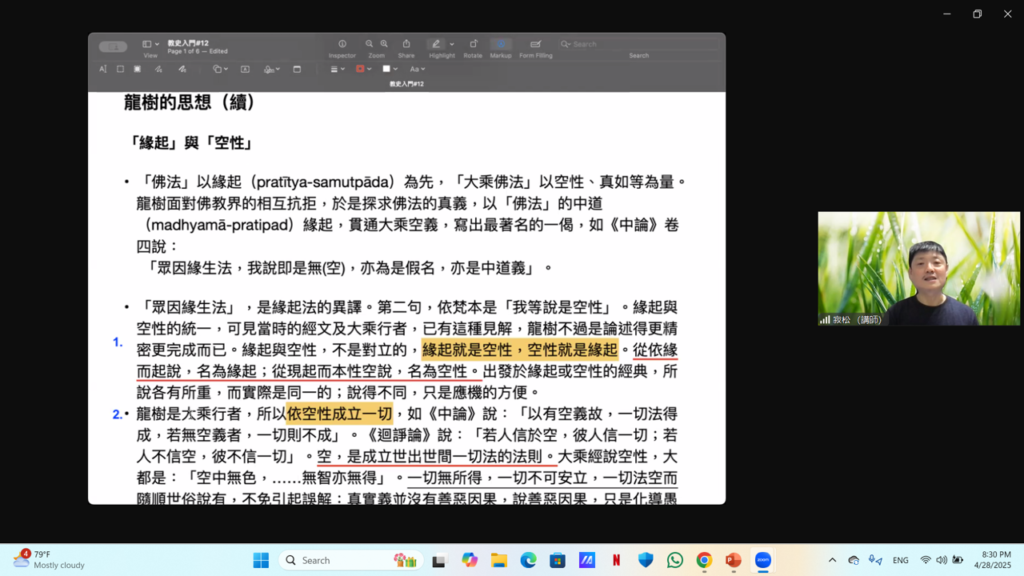This screenshot has height=576, width=1024.
Task: Toggle the Markup toolbar
Action: [501, 45]
